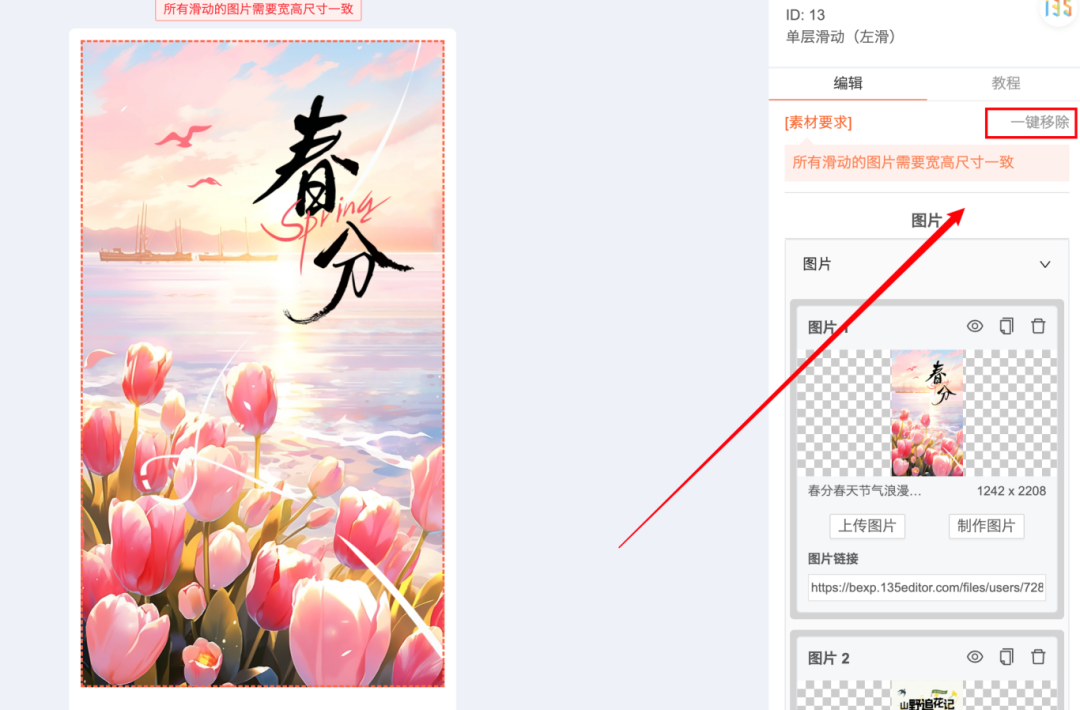Switch to the 教程 tab
The image size is (1080, 710).
pos(1006,83)
